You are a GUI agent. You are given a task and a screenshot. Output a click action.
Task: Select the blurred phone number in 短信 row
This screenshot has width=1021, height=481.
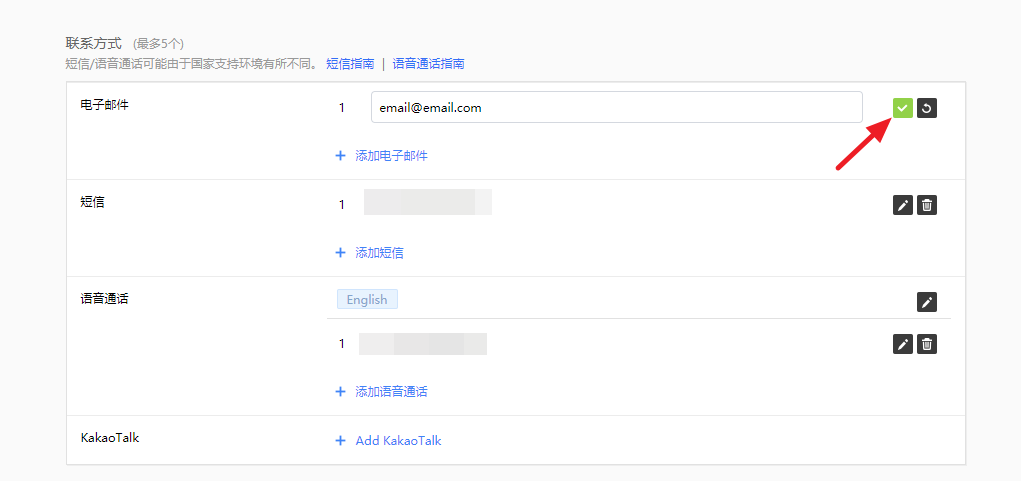(427, 202)
